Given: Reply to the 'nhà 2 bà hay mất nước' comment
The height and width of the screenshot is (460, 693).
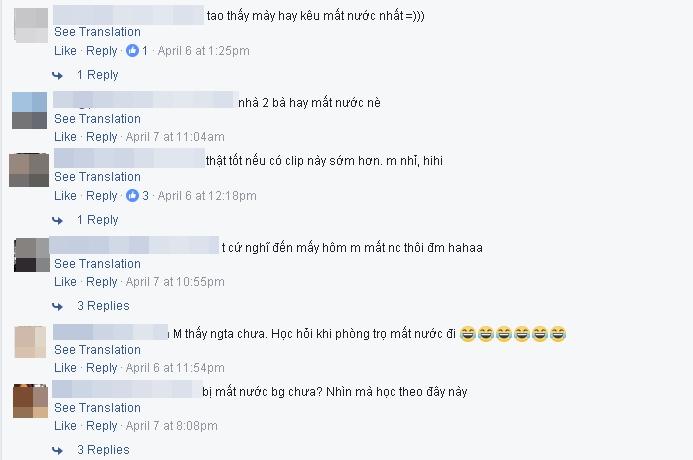Looking at the screenshot, I should click(102, 137).
